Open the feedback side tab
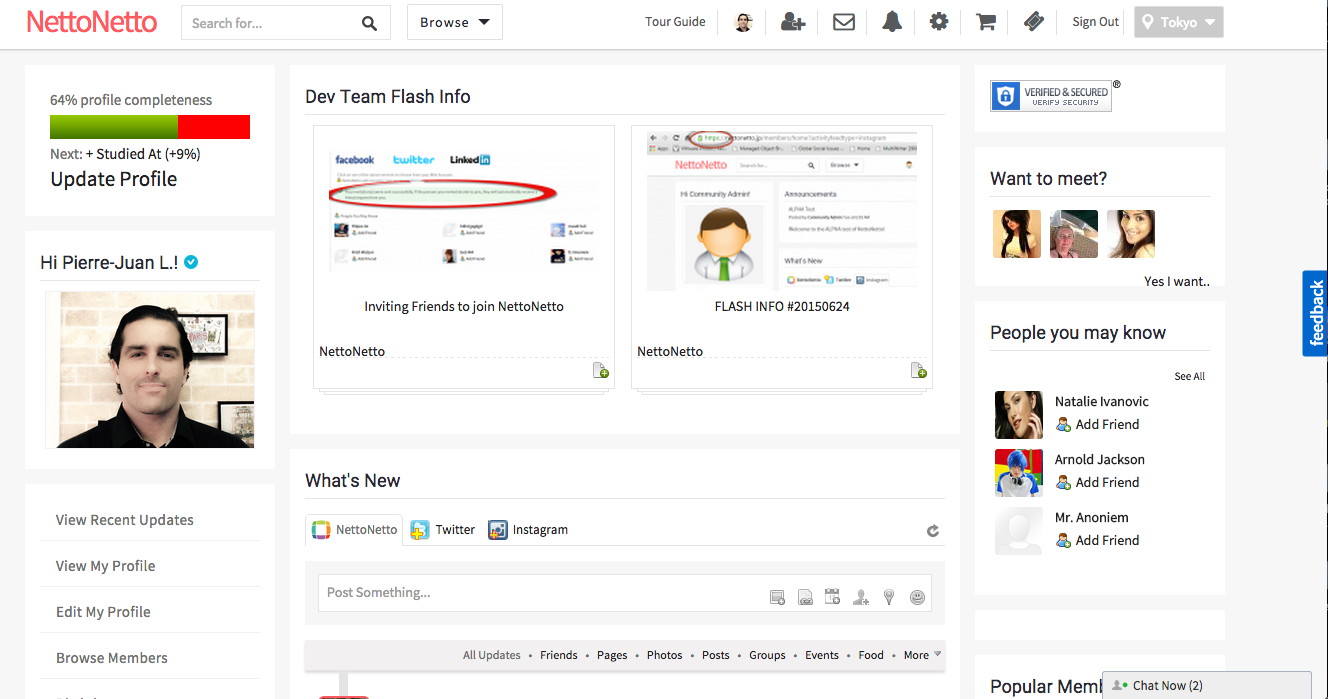Viewport: 1328px width, 699px height. [x=1315, y=313]
